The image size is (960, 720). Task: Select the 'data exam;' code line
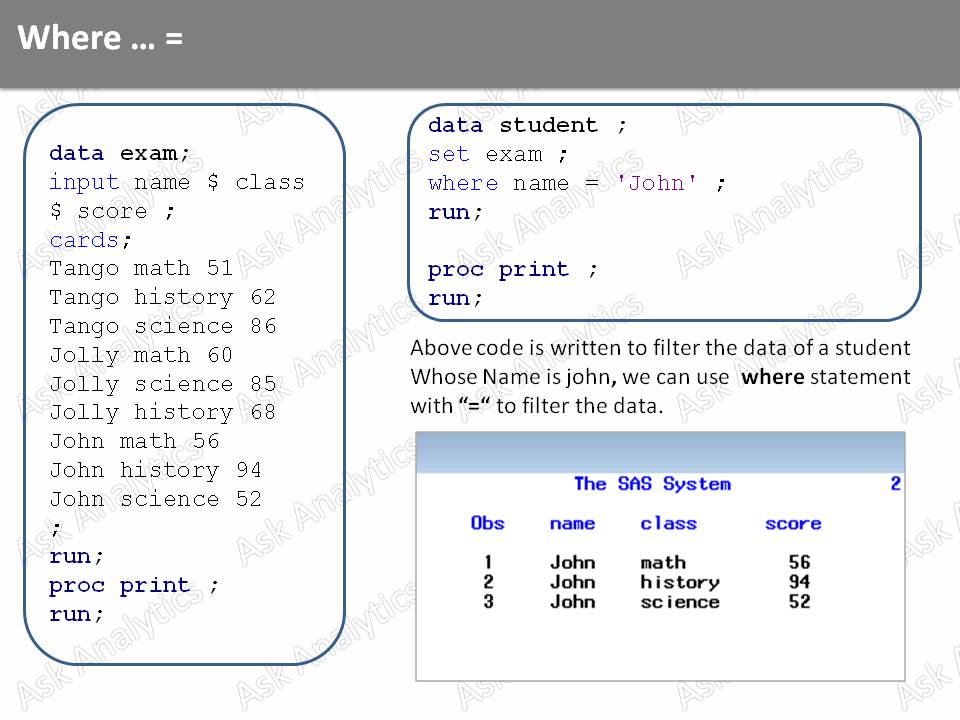[118, 153]
